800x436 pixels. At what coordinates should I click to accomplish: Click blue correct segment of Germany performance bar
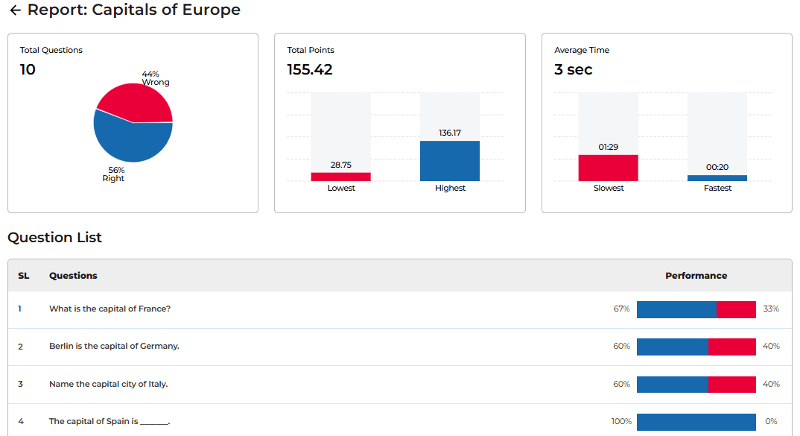click(x=672, y=347)
